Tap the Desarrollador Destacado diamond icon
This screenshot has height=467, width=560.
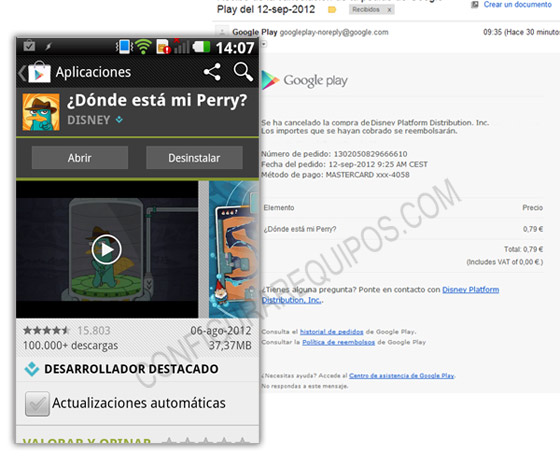[x=32, y=369]
